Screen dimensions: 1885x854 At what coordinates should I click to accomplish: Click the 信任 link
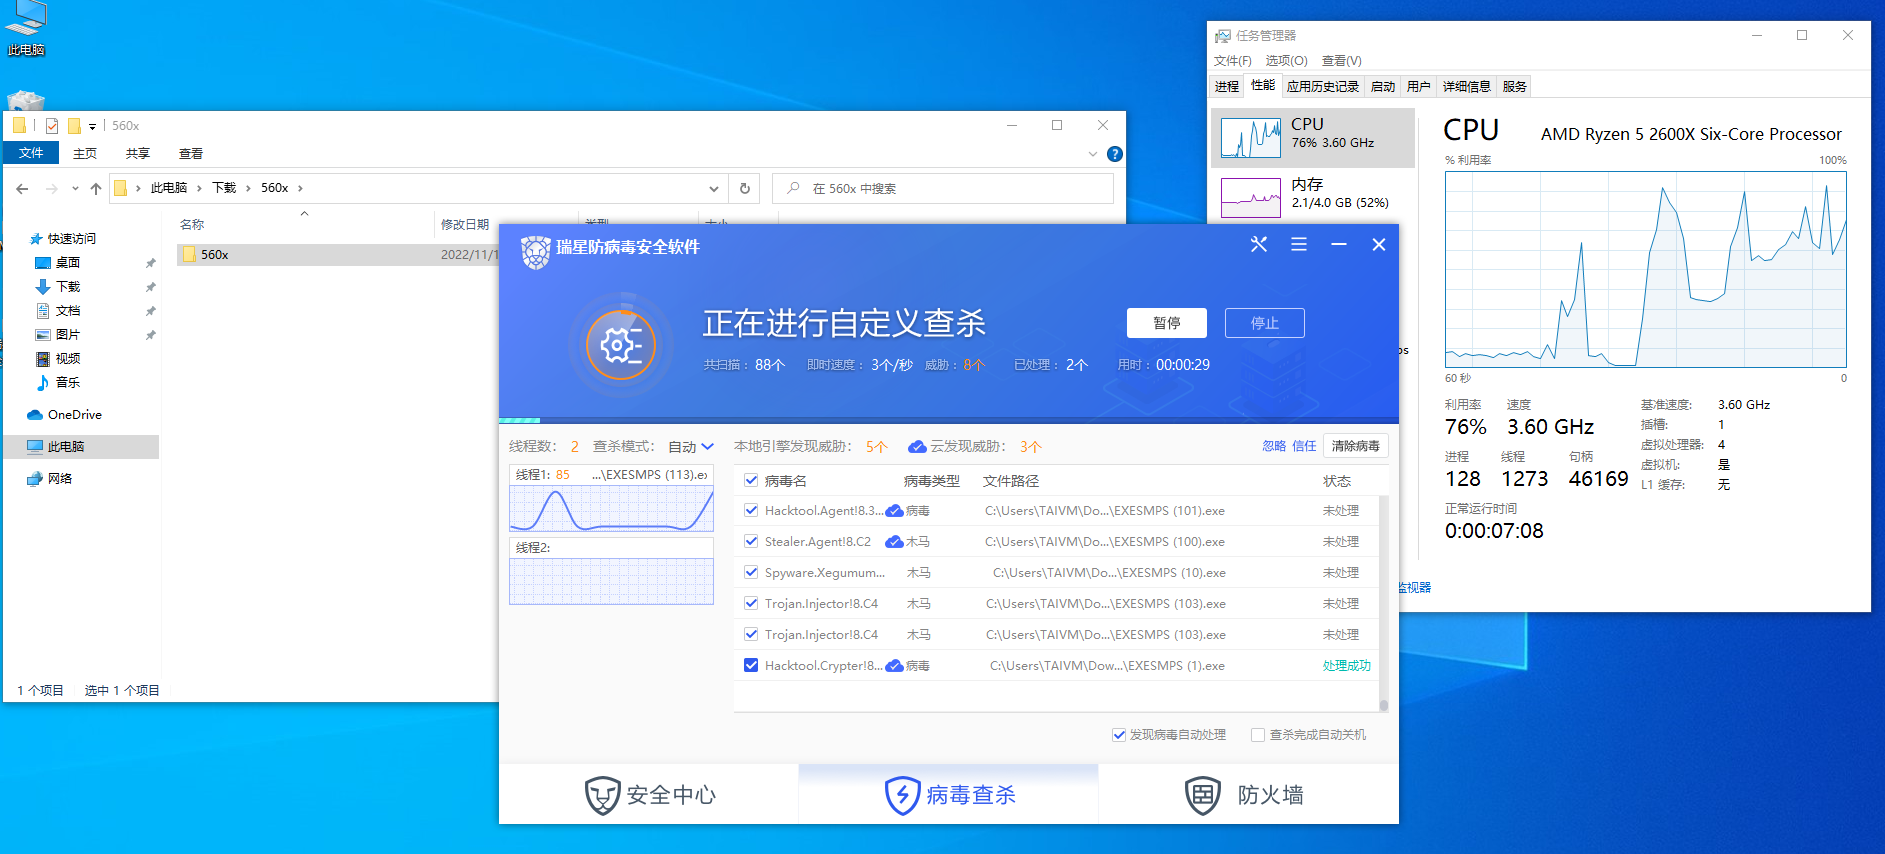1304,446
